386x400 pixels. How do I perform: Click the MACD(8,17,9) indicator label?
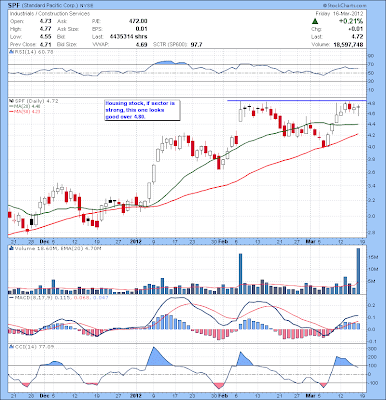click(x=59, y=297)
